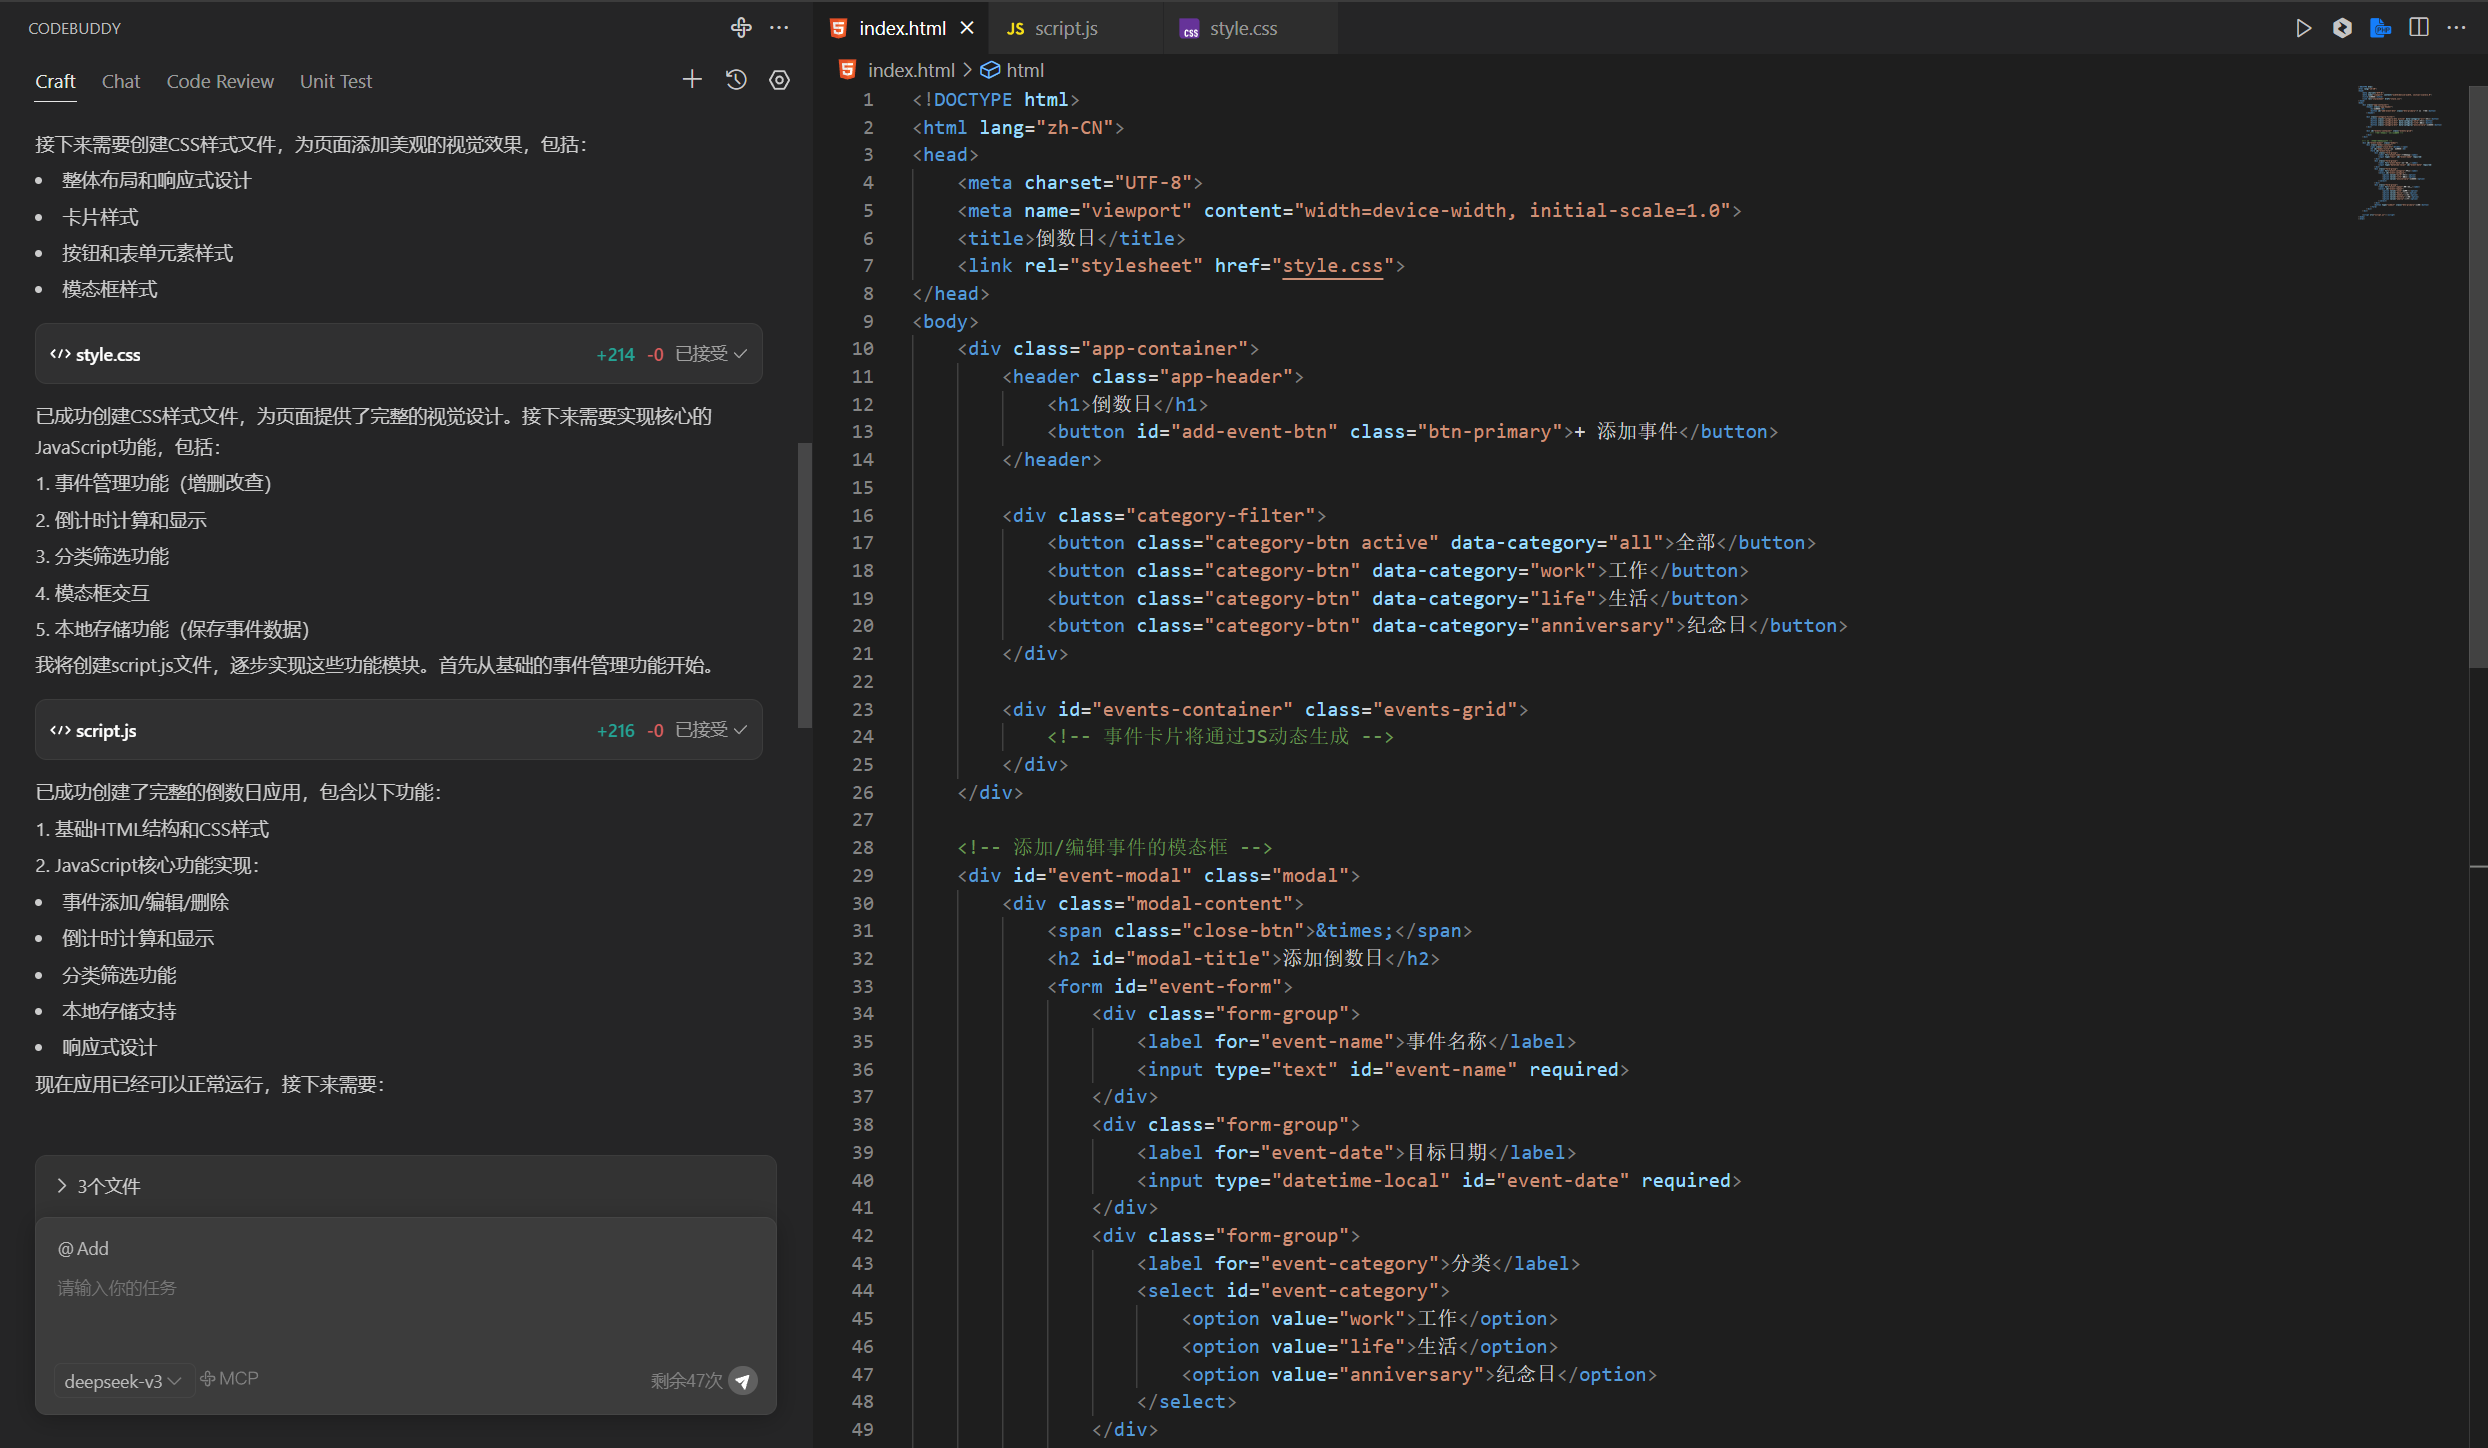This screenshot has height=1448, width=2488.
Task: Switch to the Chat tab
Action: click(x=121, y=81)
